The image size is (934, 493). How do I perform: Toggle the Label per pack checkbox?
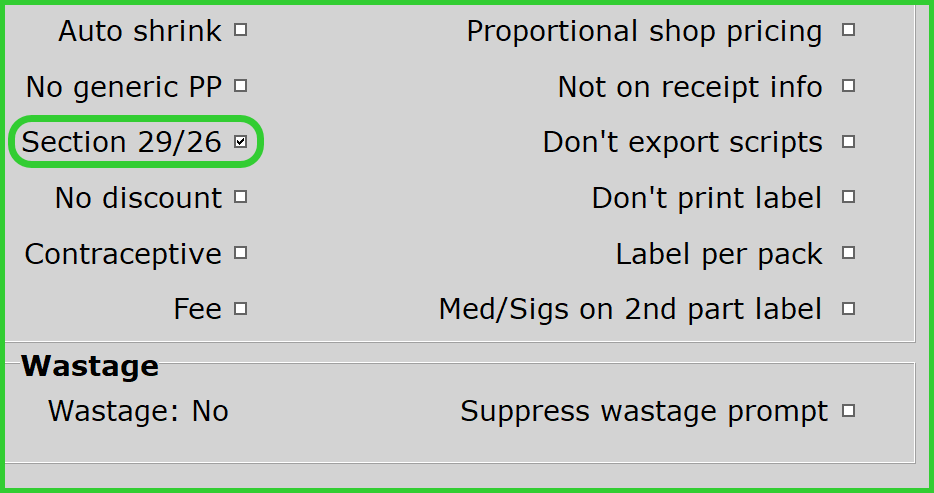coord(848,253)
